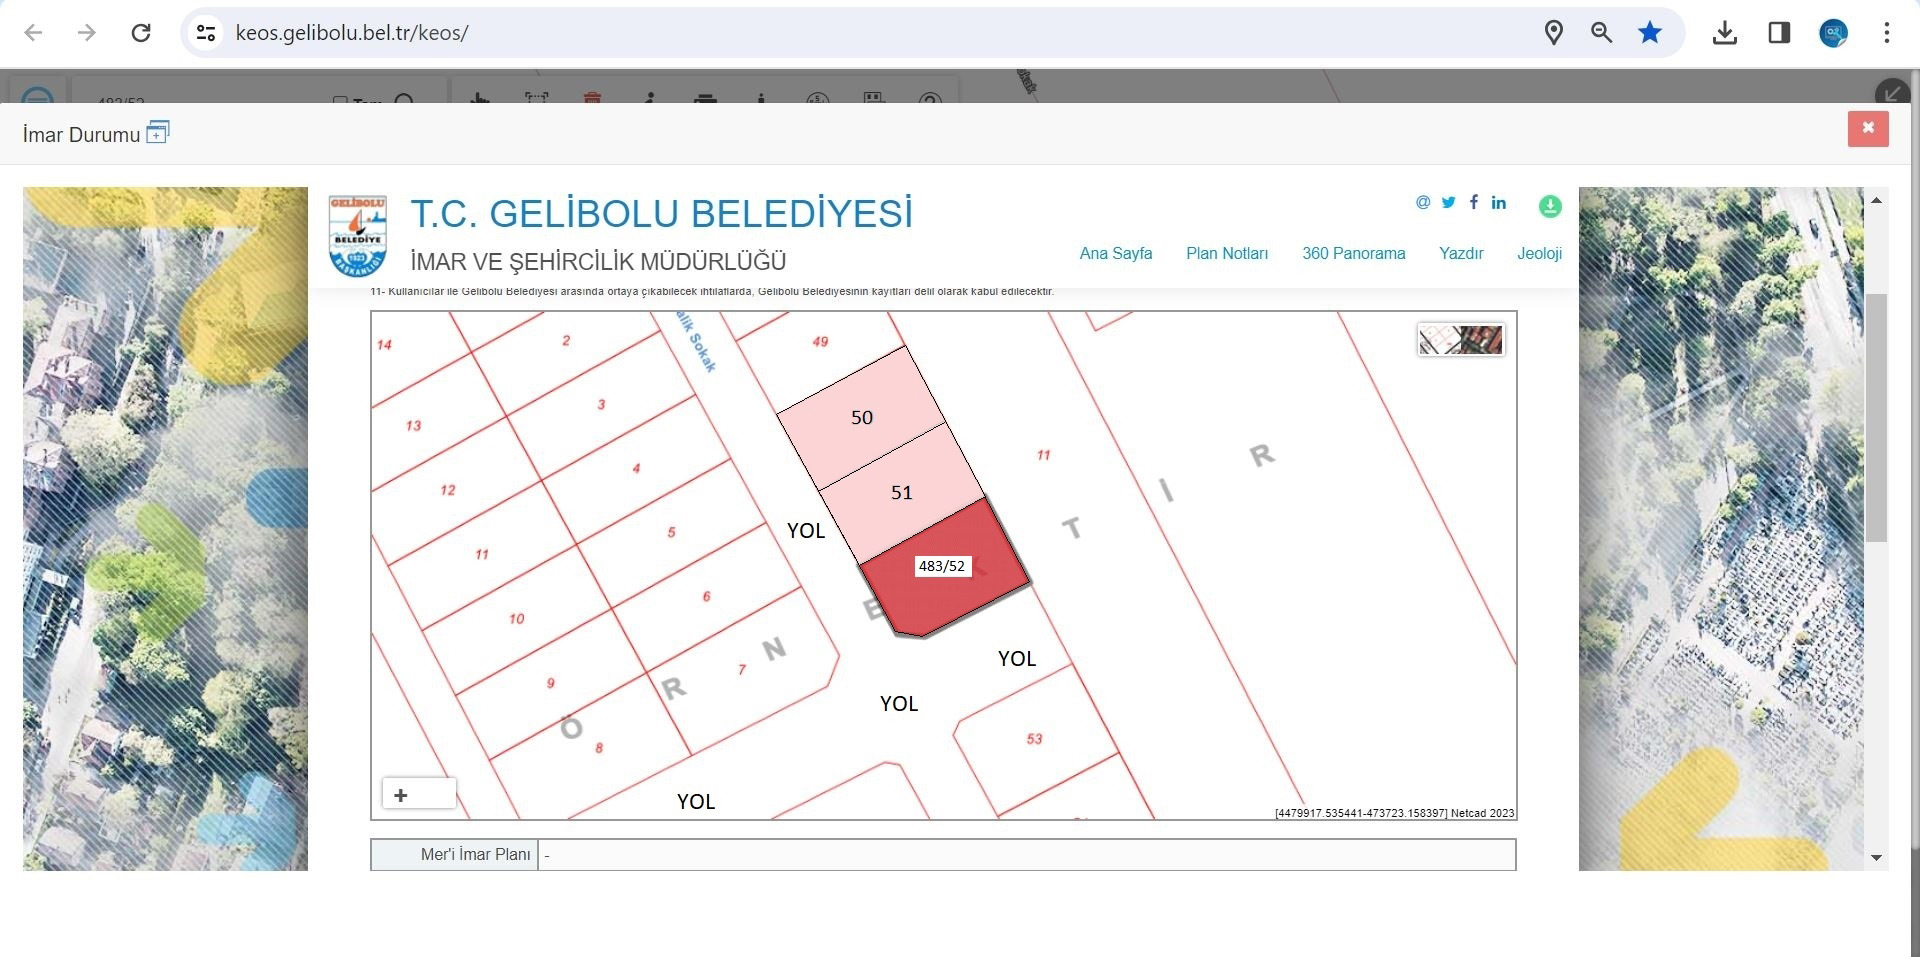Open the Jeoloji menu link
The height and width of the screenshot is (957, 1920).
pos(1538,254)
